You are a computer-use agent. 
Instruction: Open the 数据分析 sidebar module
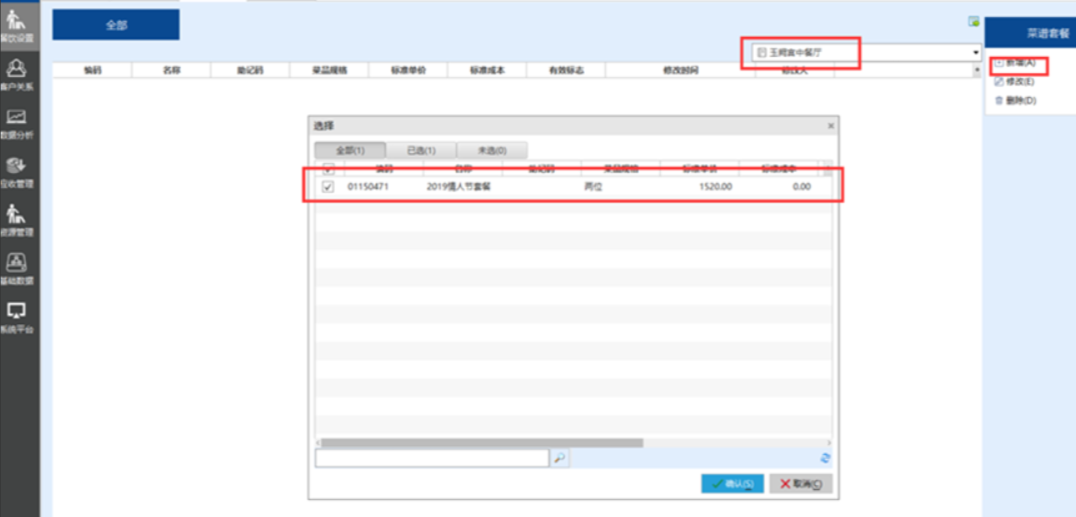pos(18,122)
